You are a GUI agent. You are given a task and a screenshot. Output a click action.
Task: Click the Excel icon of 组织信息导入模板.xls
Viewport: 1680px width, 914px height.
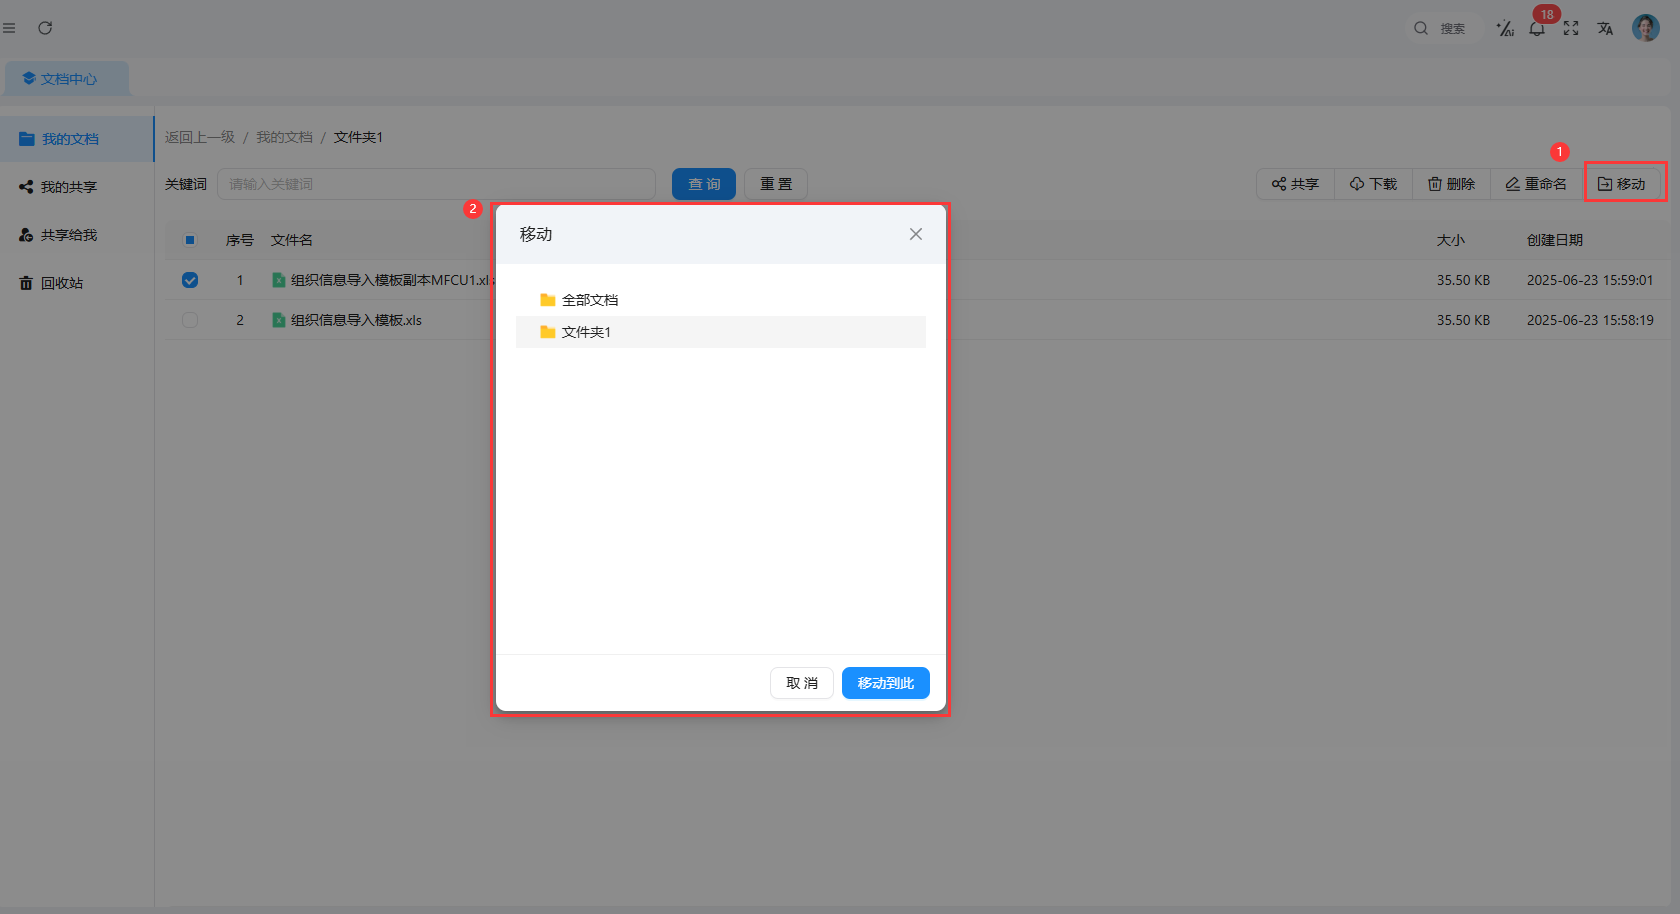(x=279, y=320)
